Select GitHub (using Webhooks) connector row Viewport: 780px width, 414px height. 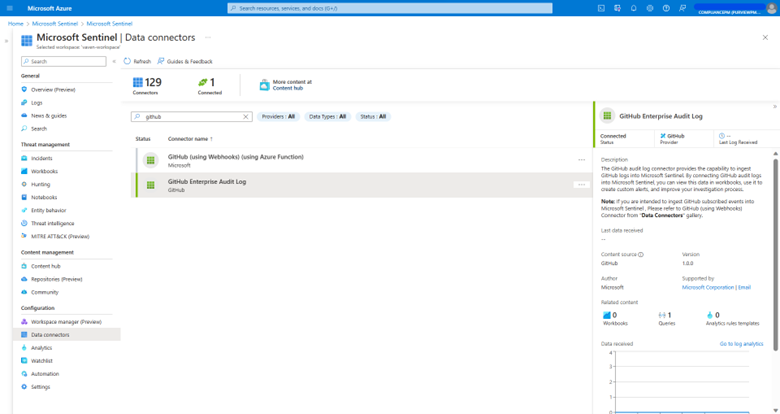coord(364,160)
